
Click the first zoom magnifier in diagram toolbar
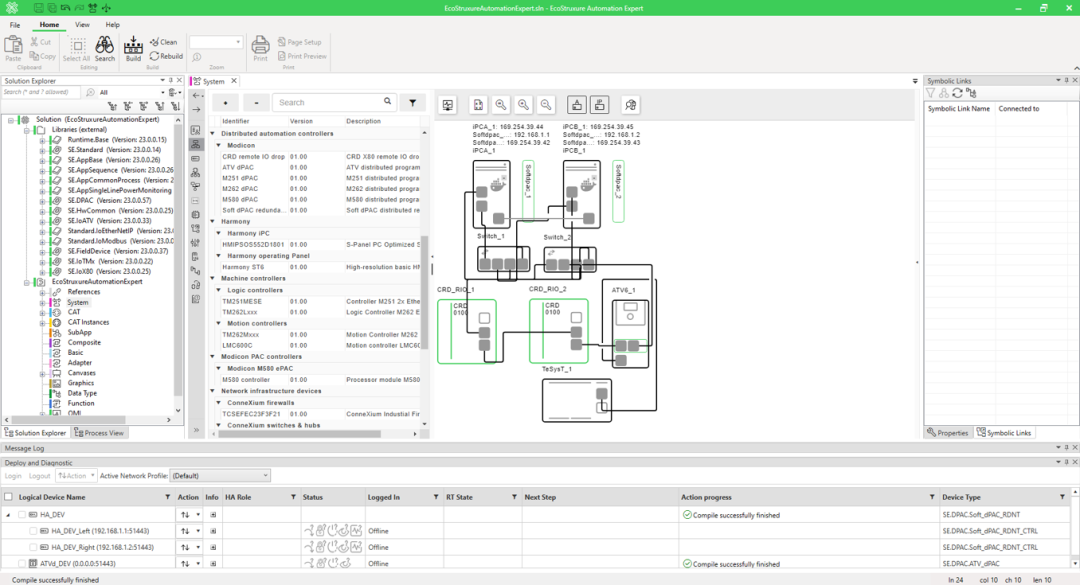(x=501, y=105)
